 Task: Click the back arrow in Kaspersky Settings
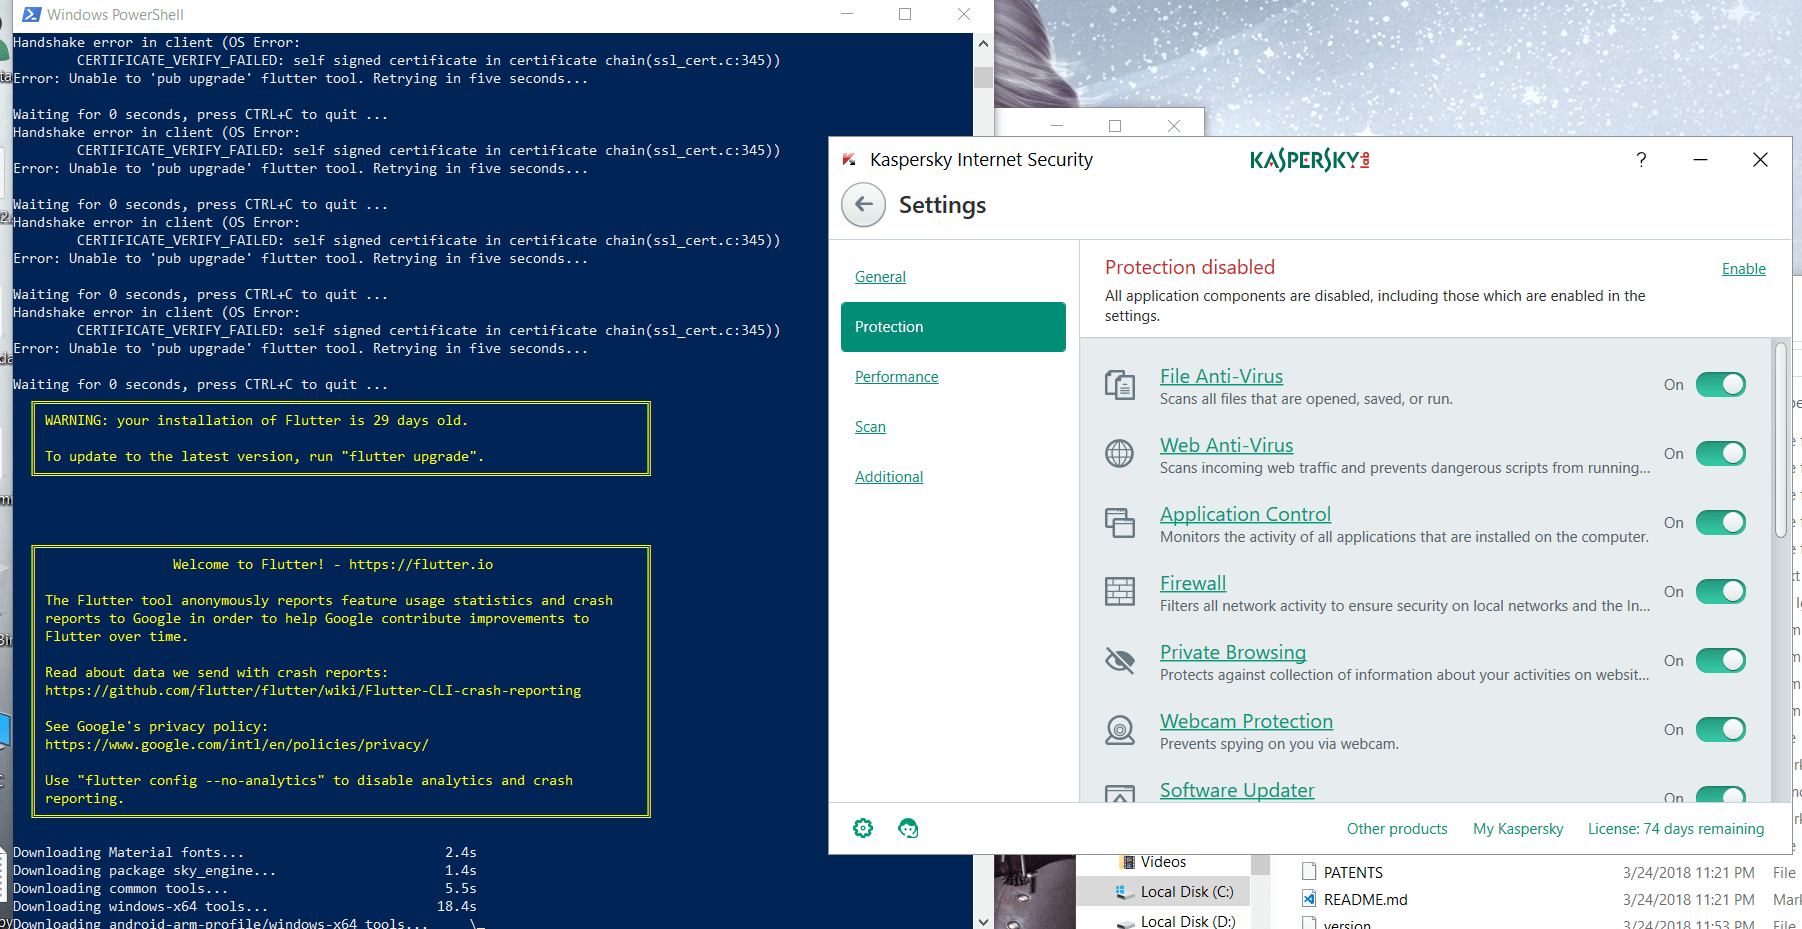pyautogui.click(x=863, y=205)
